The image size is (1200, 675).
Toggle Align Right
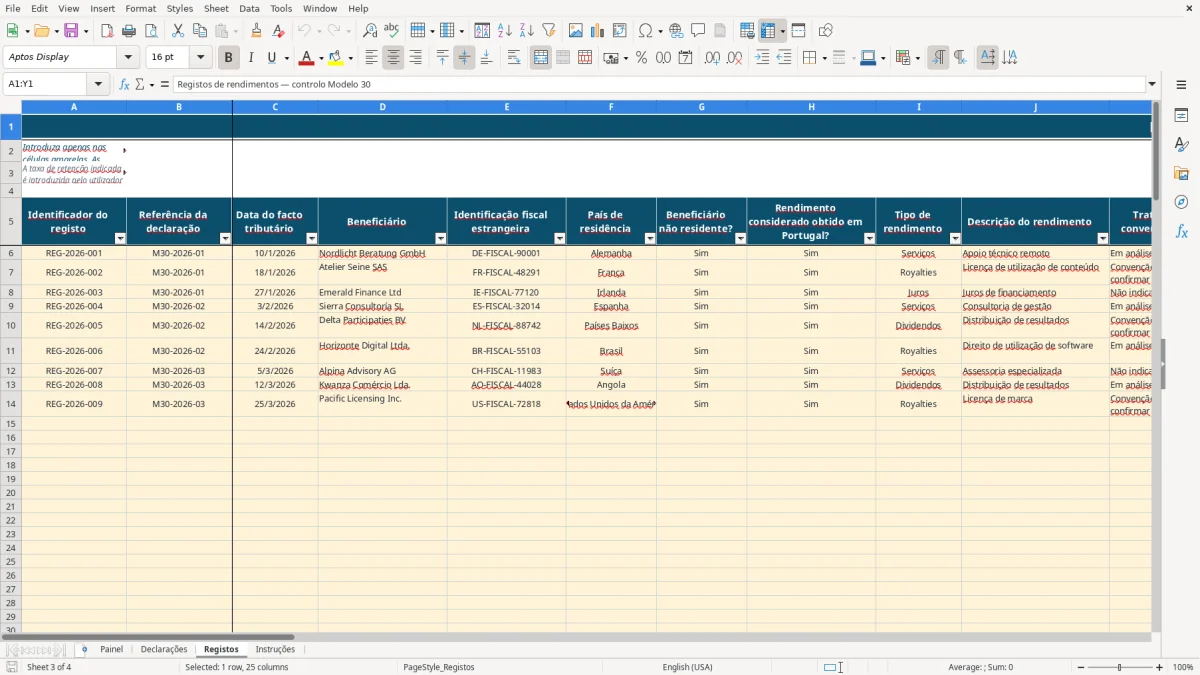point(415,58)
